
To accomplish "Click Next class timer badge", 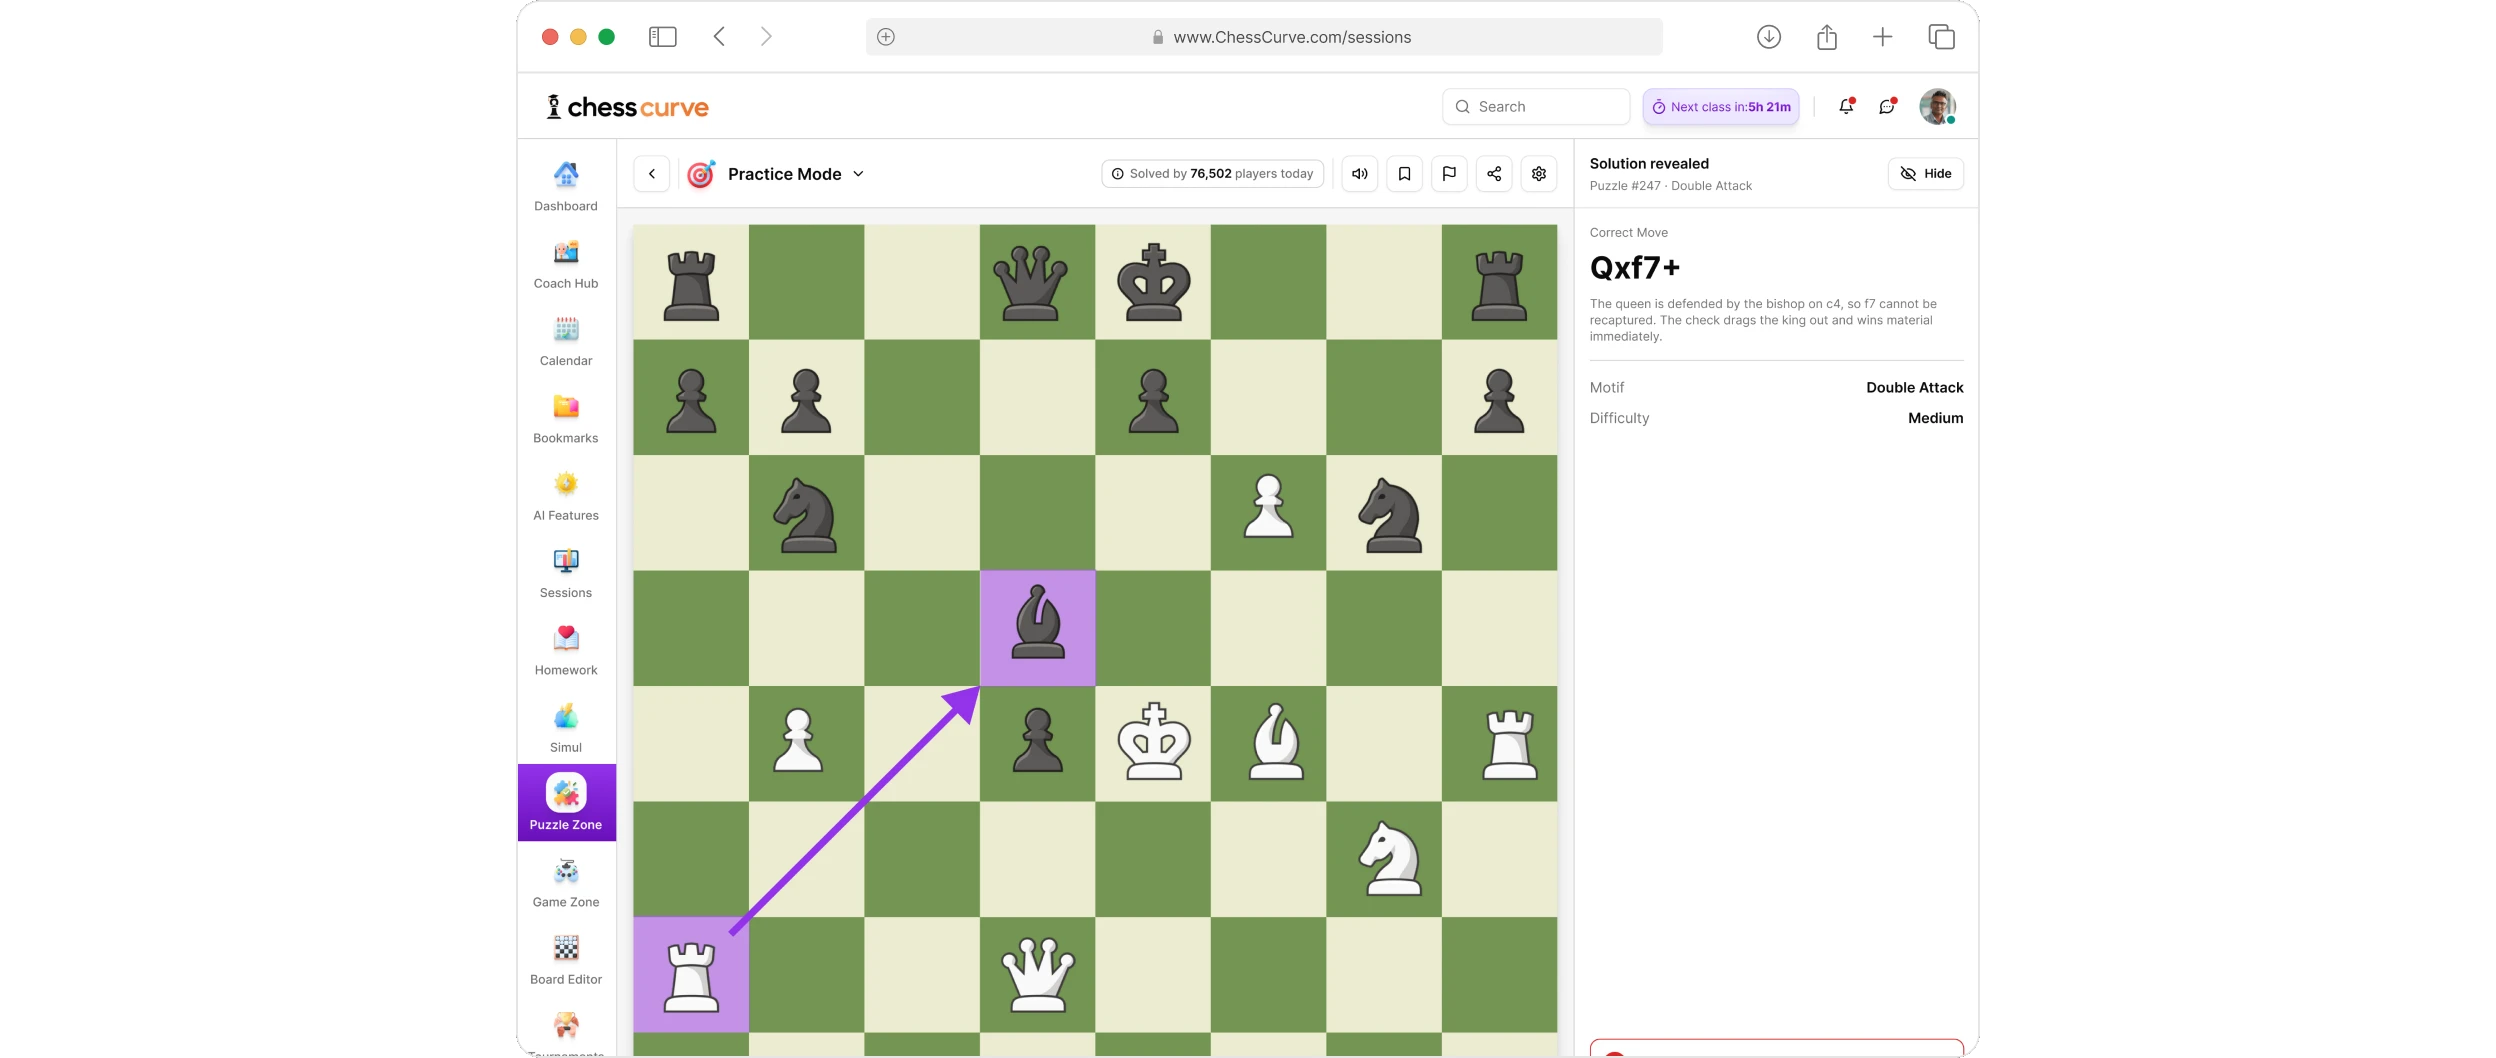I will pyautogui.click(x=1721, y=107).
